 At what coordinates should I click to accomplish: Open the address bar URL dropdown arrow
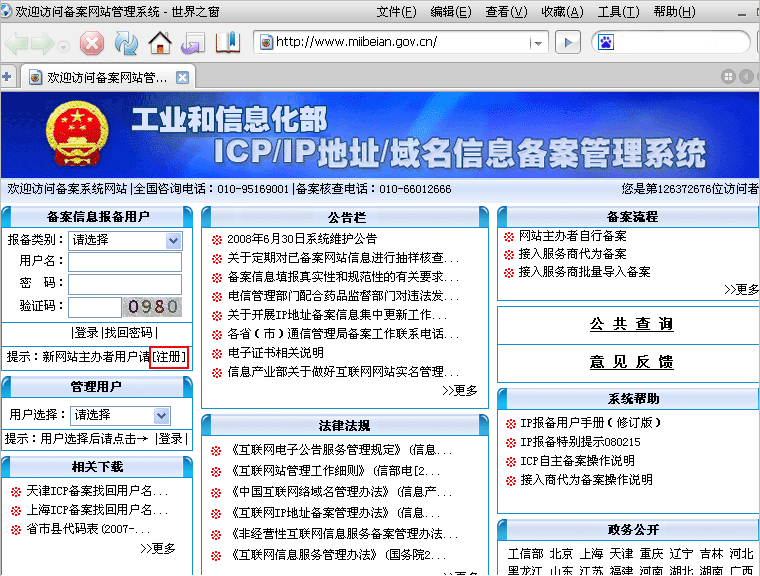click(x=539, y=43)
